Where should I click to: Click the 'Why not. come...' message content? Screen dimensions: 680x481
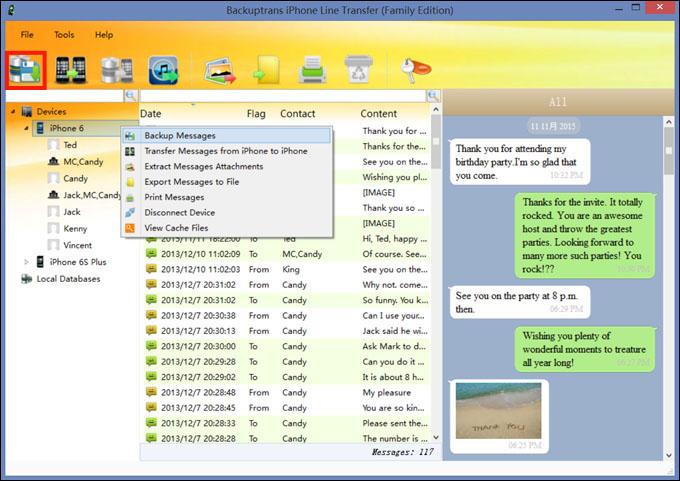[x=395, y=285]
